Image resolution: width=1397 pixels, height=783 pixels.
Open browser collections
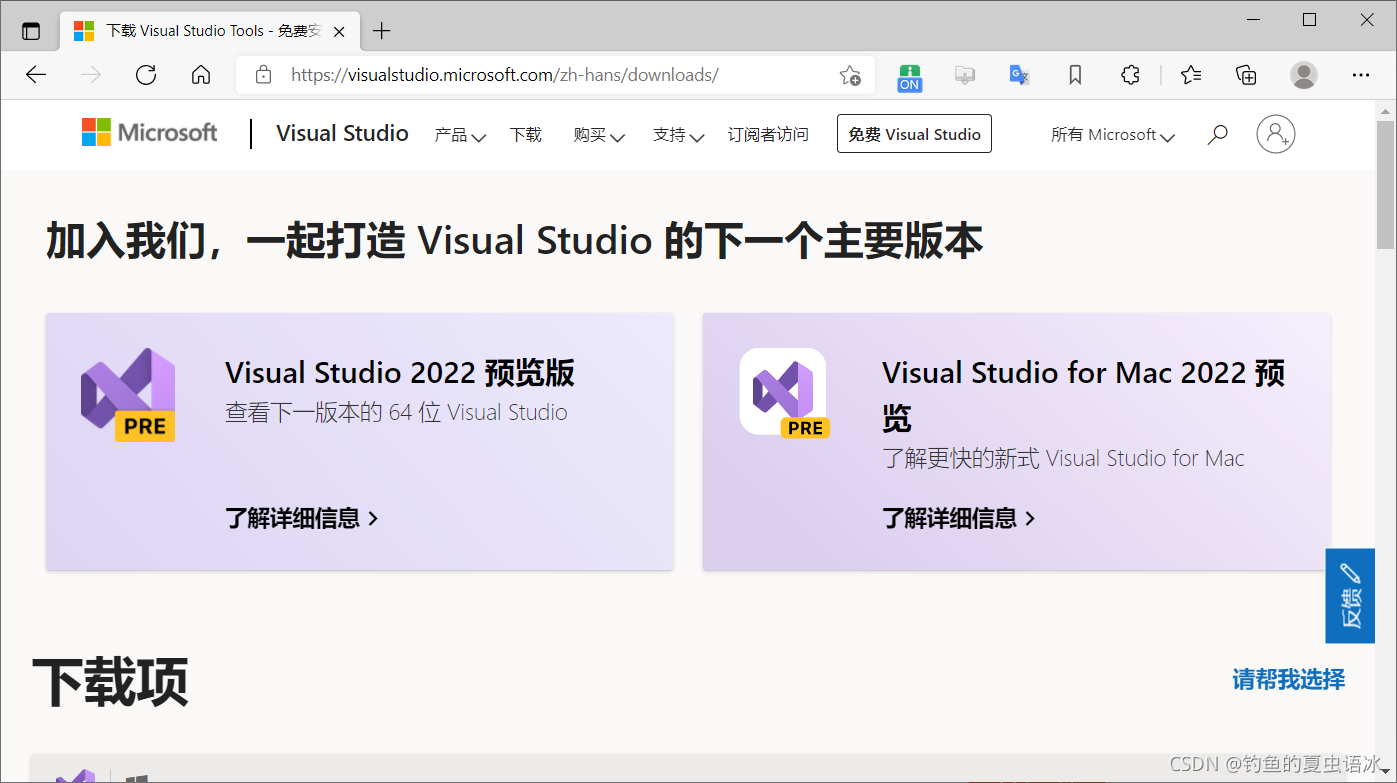tap(1246, 75)
